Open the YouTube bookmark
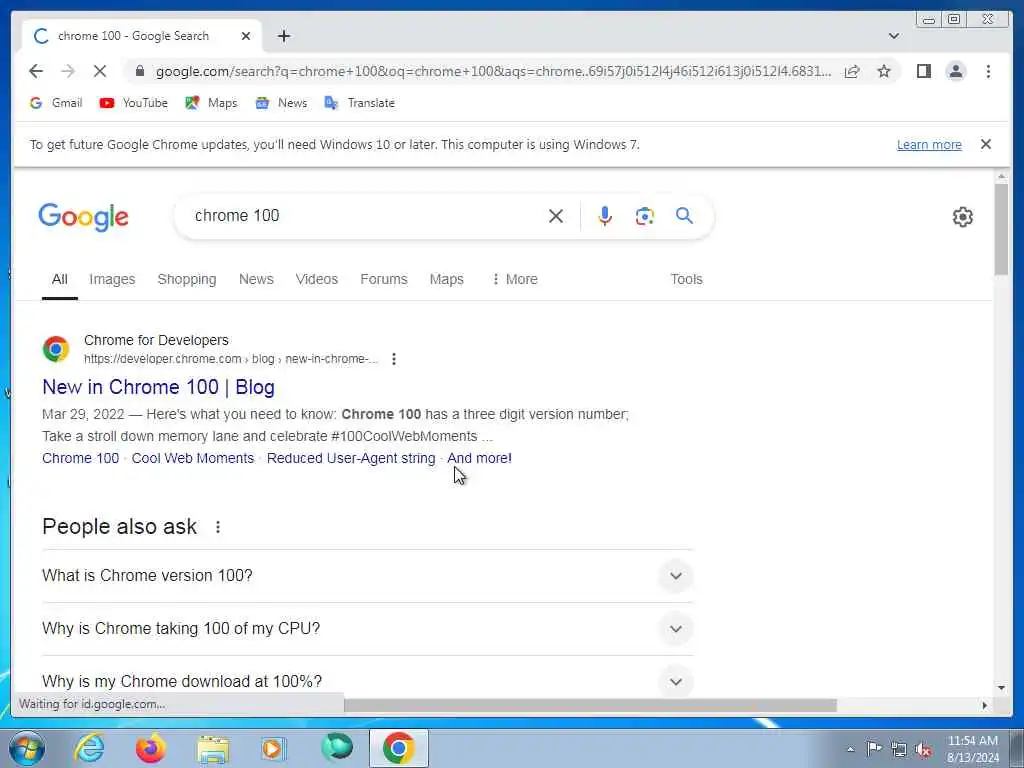 tap(133, 103)
